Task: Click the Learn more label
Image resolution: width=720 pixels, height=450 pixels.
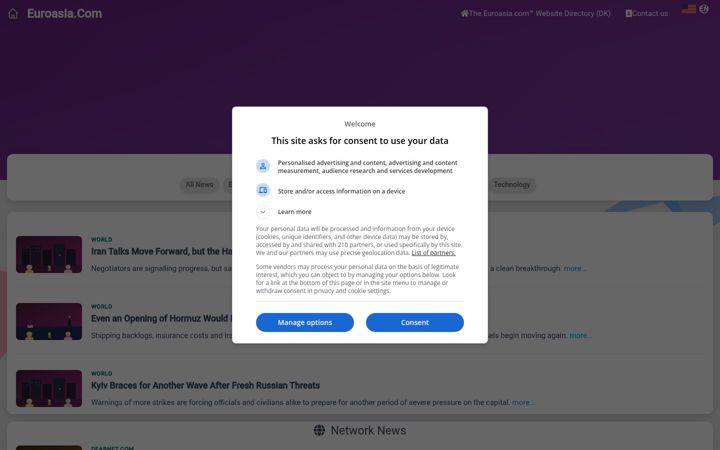Action: (x=294, y=212)
